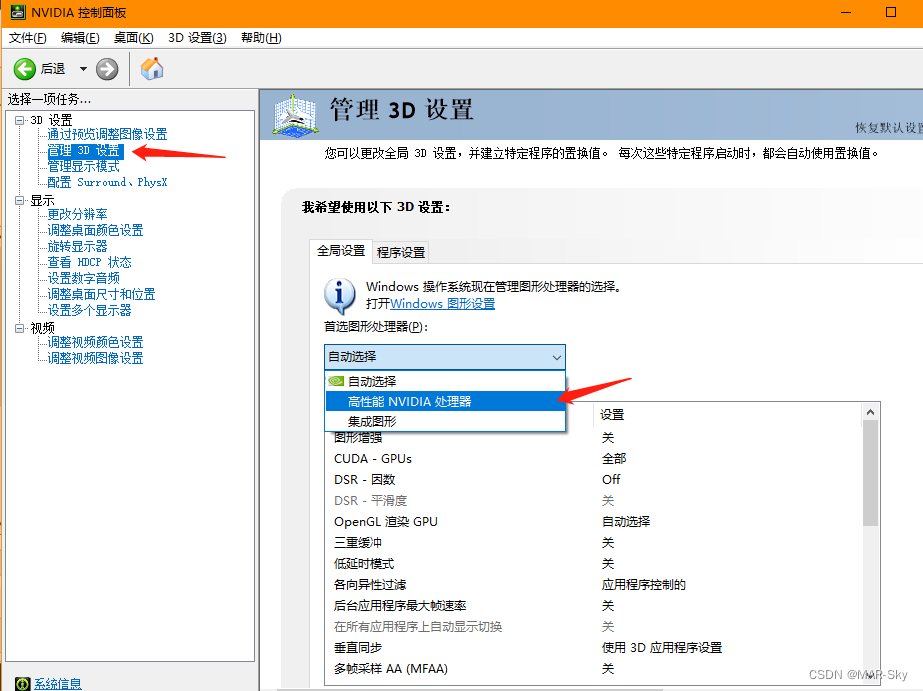Select 配置 Surround、PhysX in tree
The height and width of the screenshot is (691, 923).
point(107,182)
